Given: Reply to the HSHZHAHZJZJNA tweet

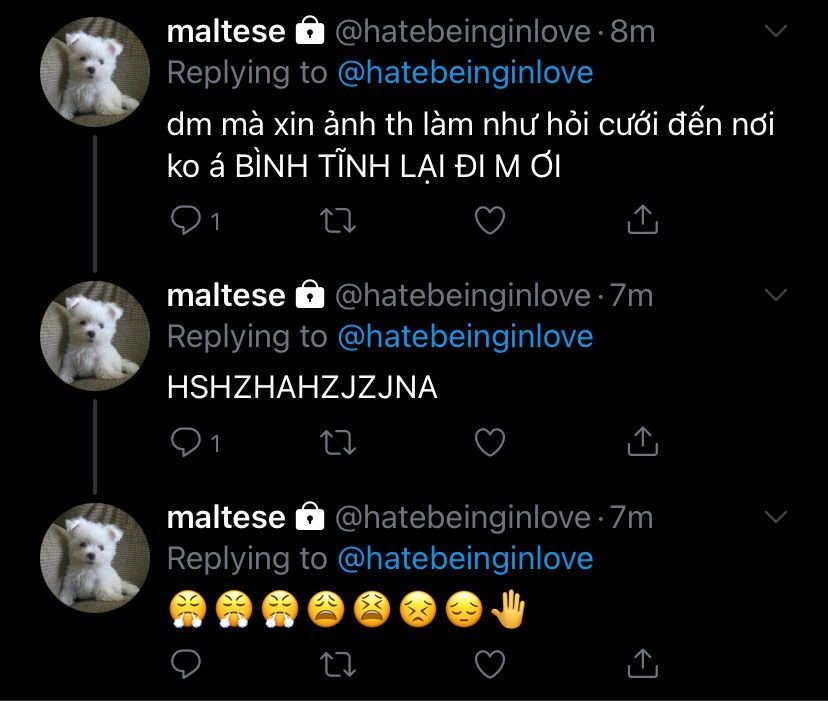Looking at the screenshot, I should [186, 441].
